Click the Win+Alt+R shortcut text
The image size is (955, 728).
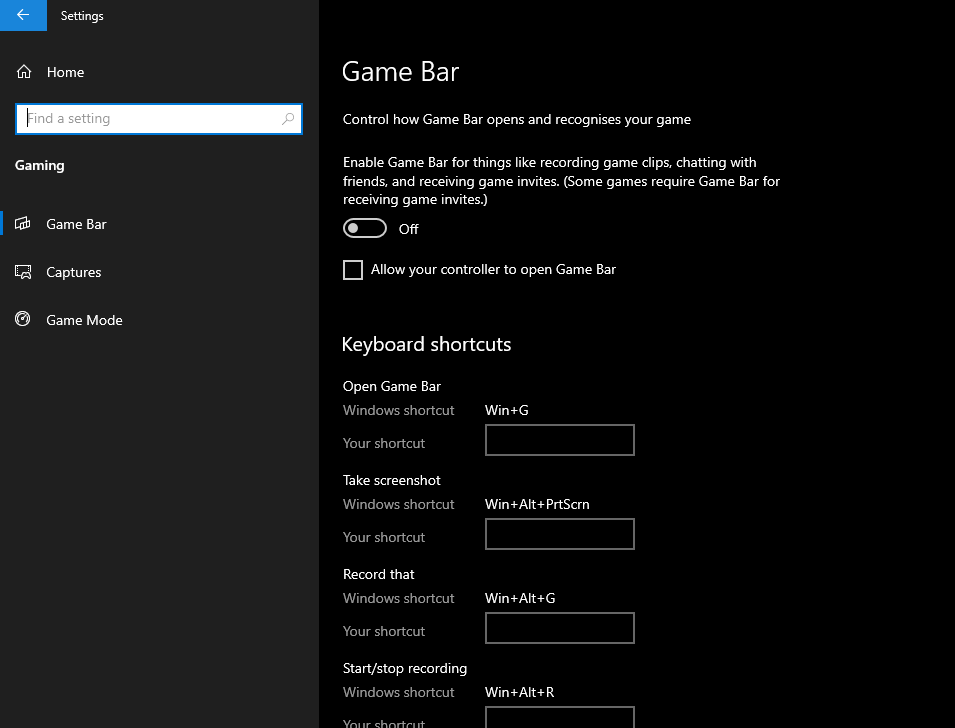[520, 692]
